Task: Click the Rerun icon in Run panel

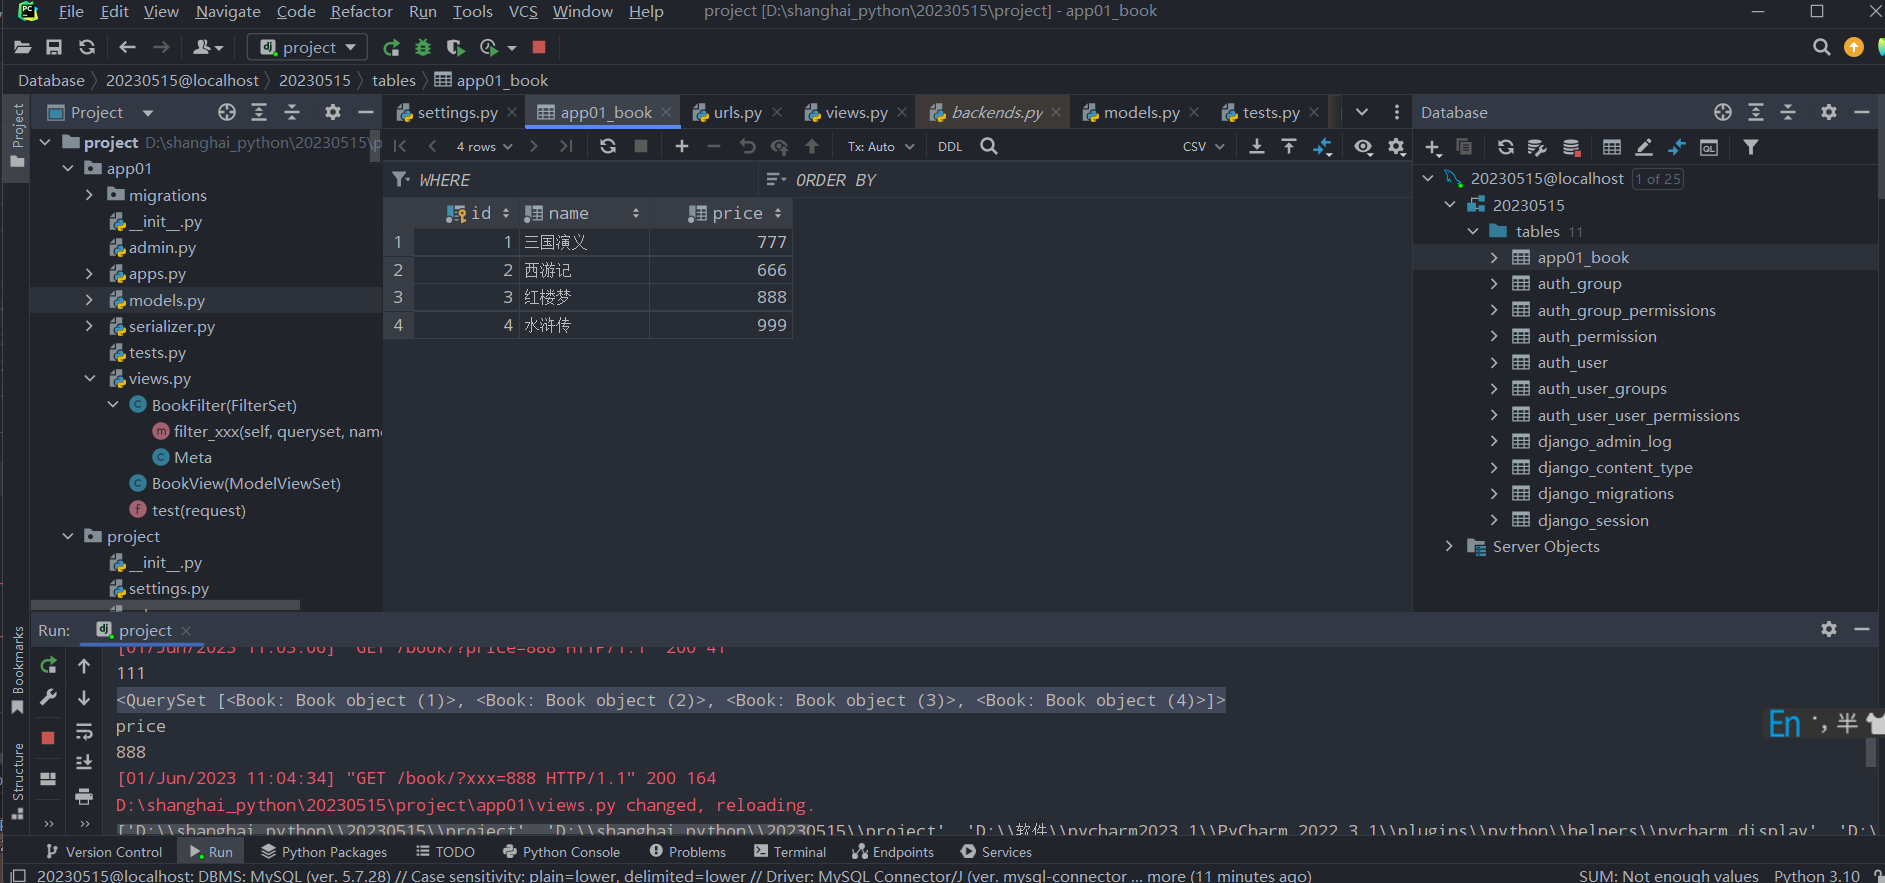Action: click(48, 665)
